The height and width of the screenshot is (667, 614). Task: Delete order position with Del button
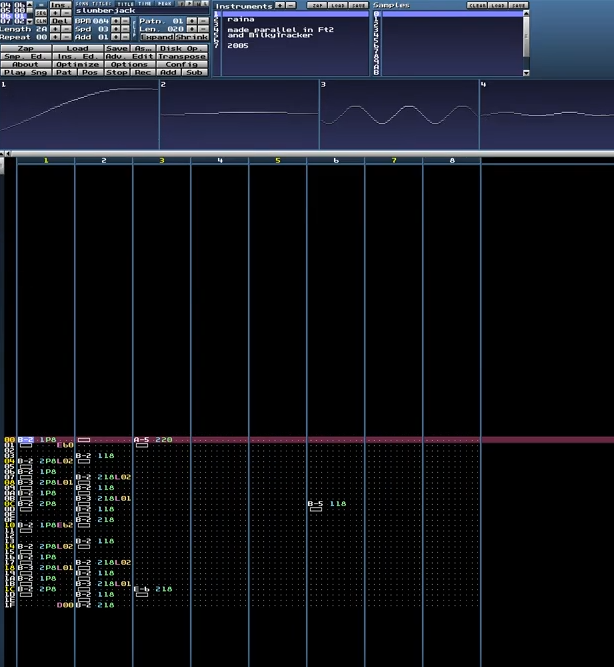pyautogui.click(x=60, y=21)
